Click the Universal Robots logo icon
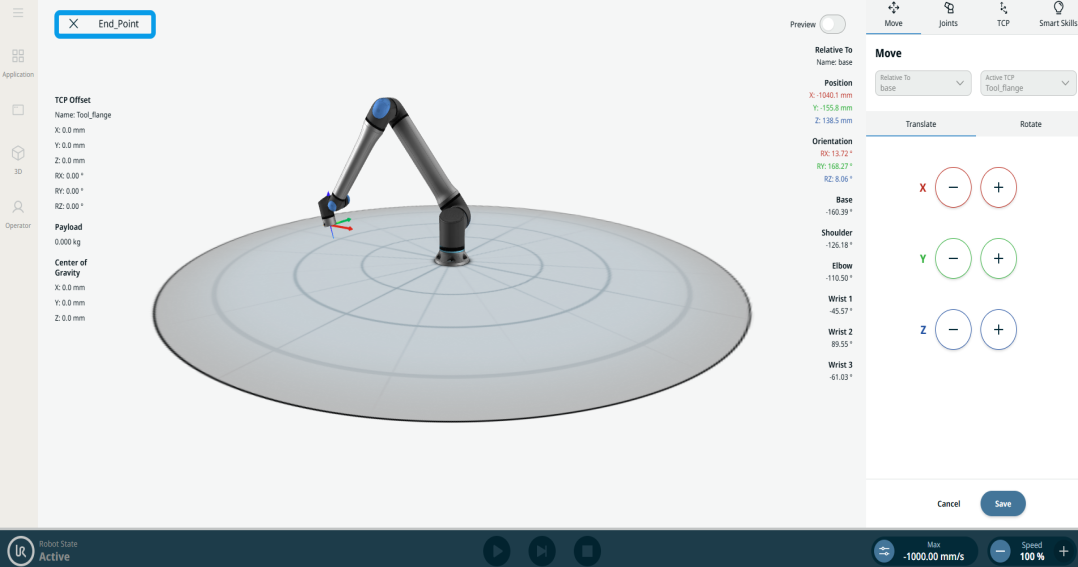The image size is (1078, 567). pos(20,551)
